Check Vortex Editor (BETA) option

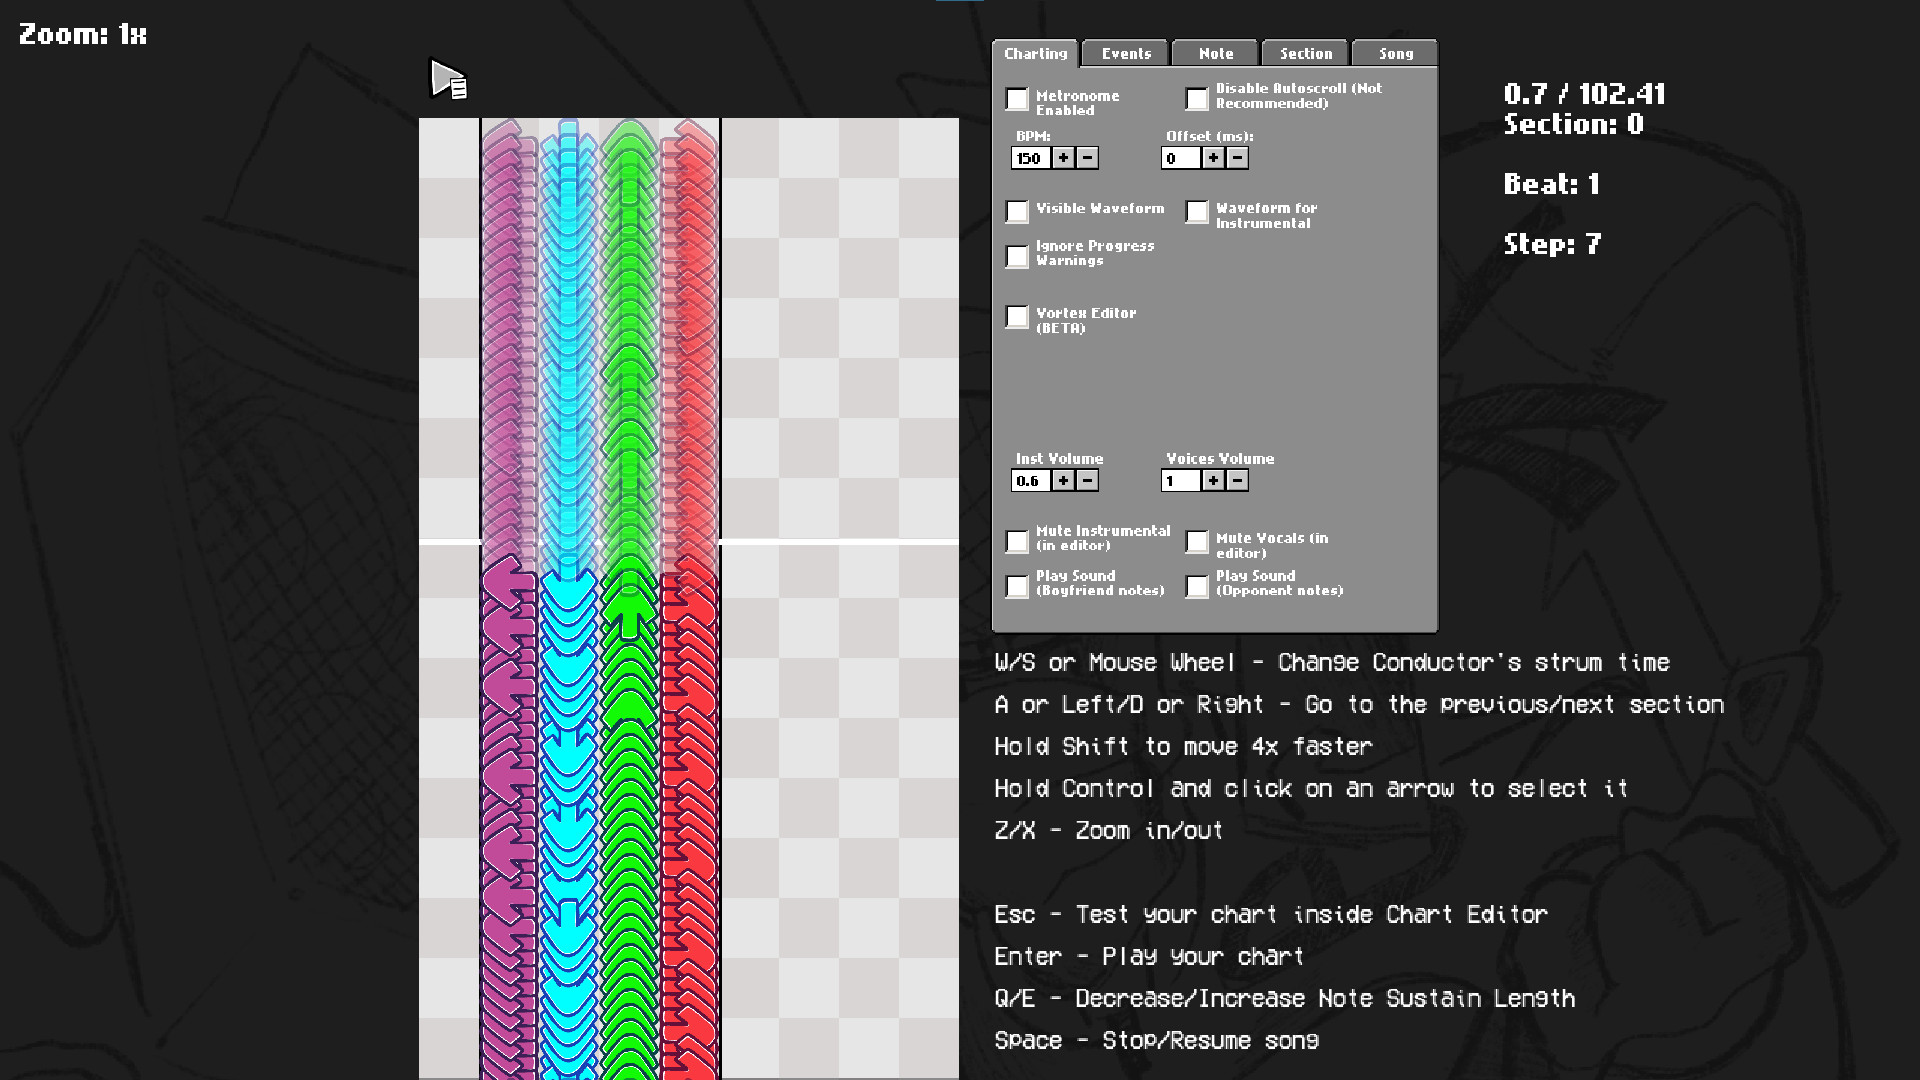[x=1017, y=317]
